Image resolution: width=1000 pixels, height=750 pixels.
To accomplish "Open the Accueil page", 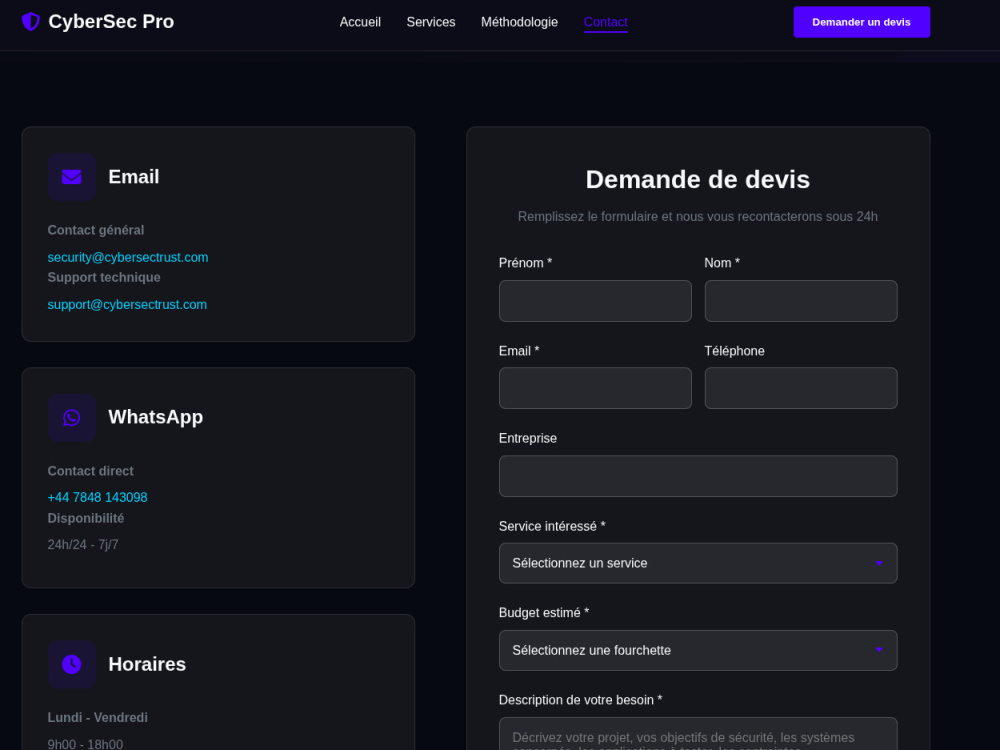I will point(360,22).
